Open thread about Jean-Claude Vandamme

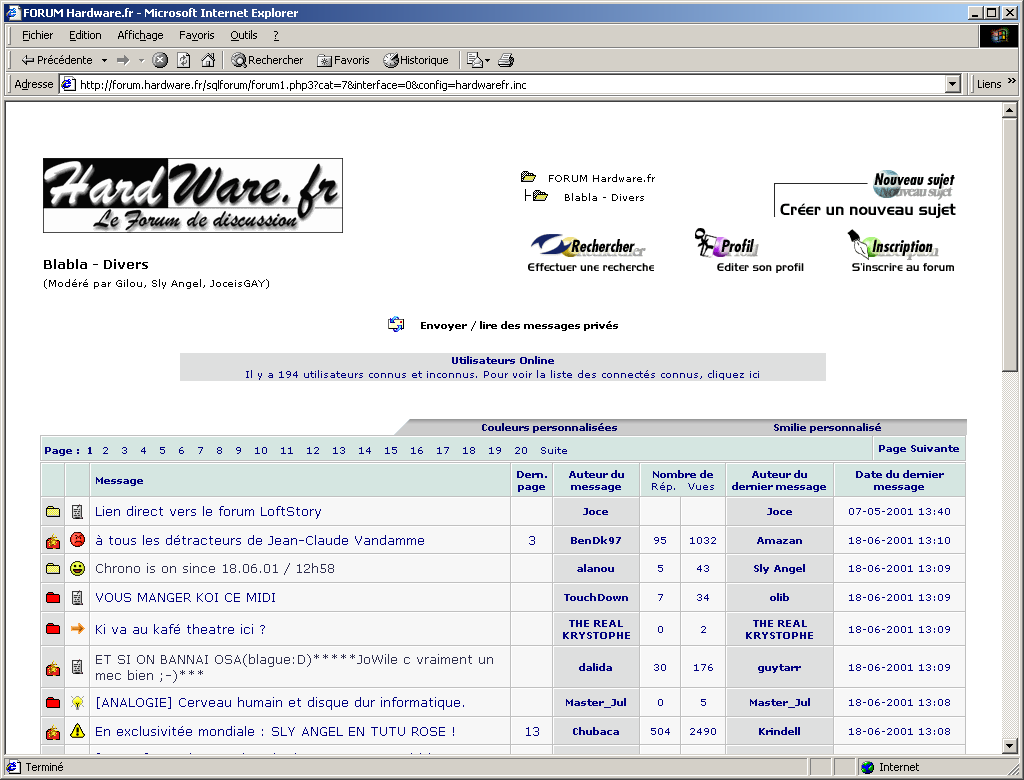259,540
